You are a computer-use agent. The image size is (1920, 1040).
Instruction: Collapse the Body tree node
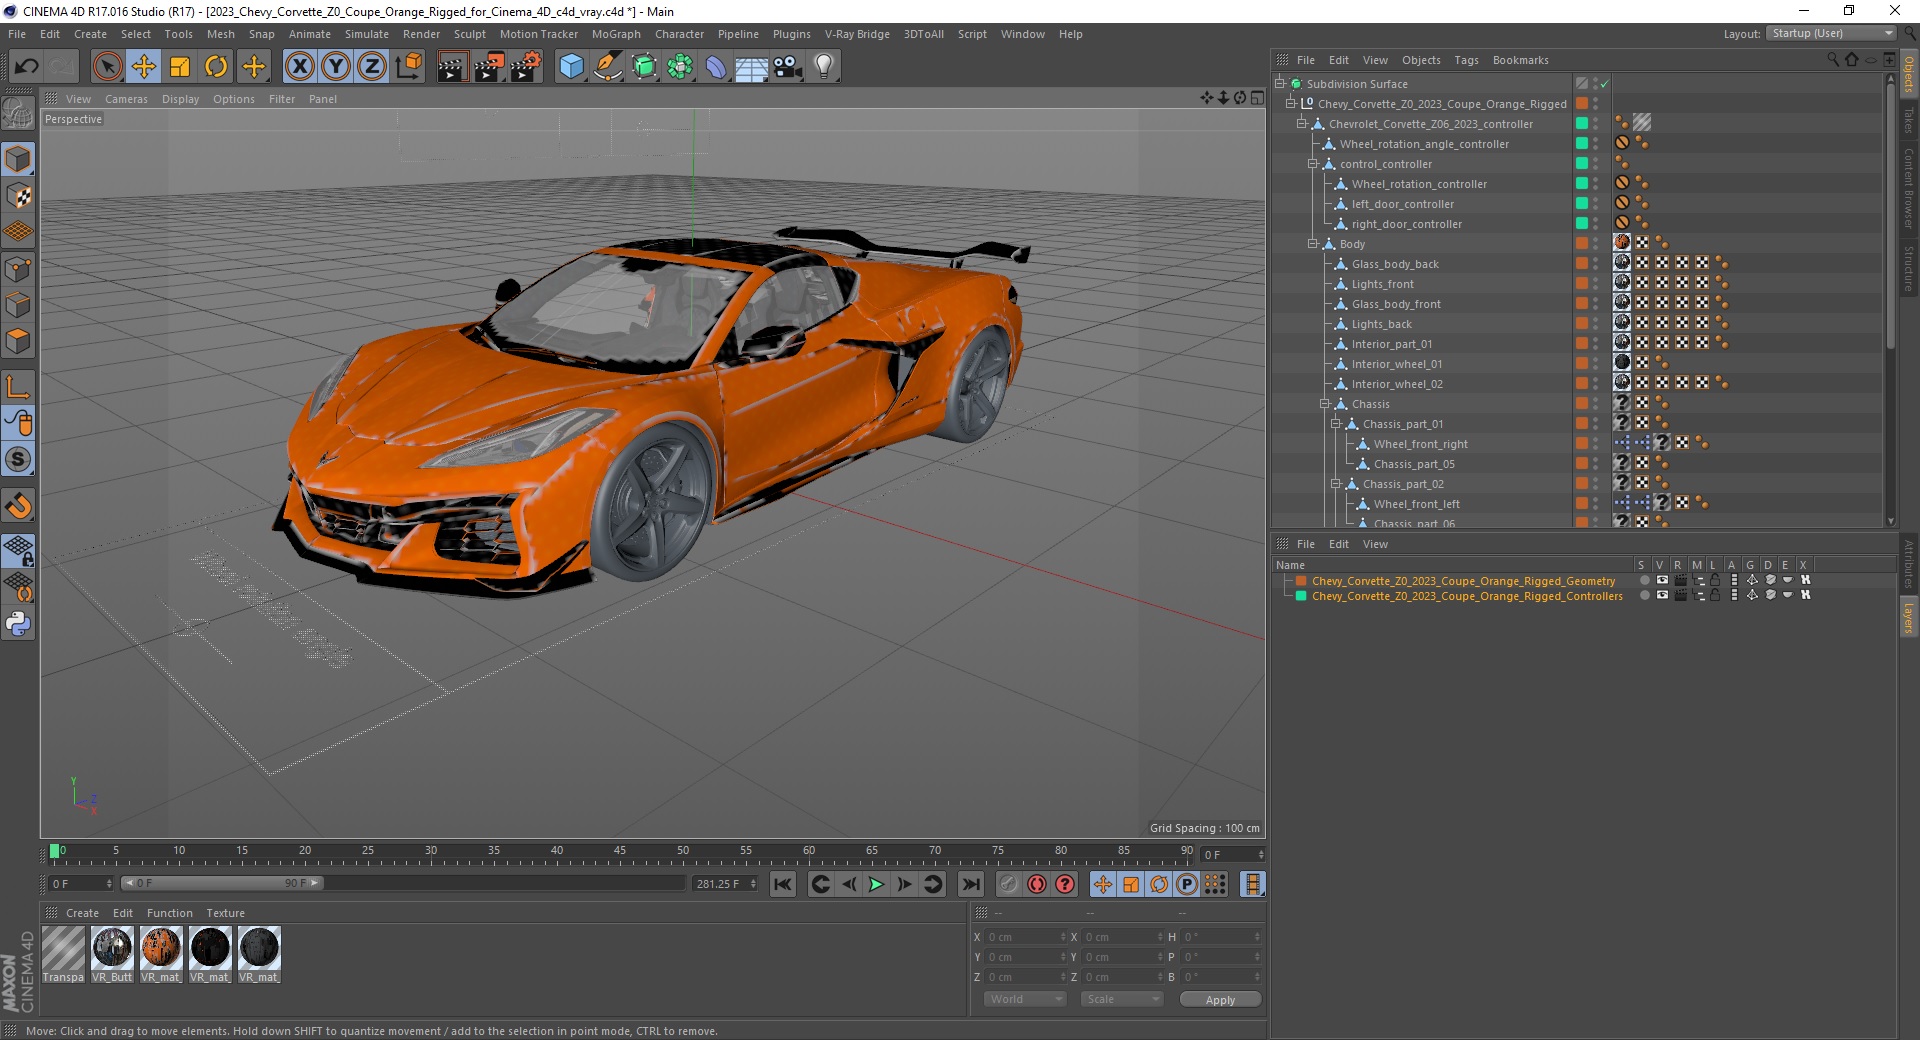tap(1313, 244)
